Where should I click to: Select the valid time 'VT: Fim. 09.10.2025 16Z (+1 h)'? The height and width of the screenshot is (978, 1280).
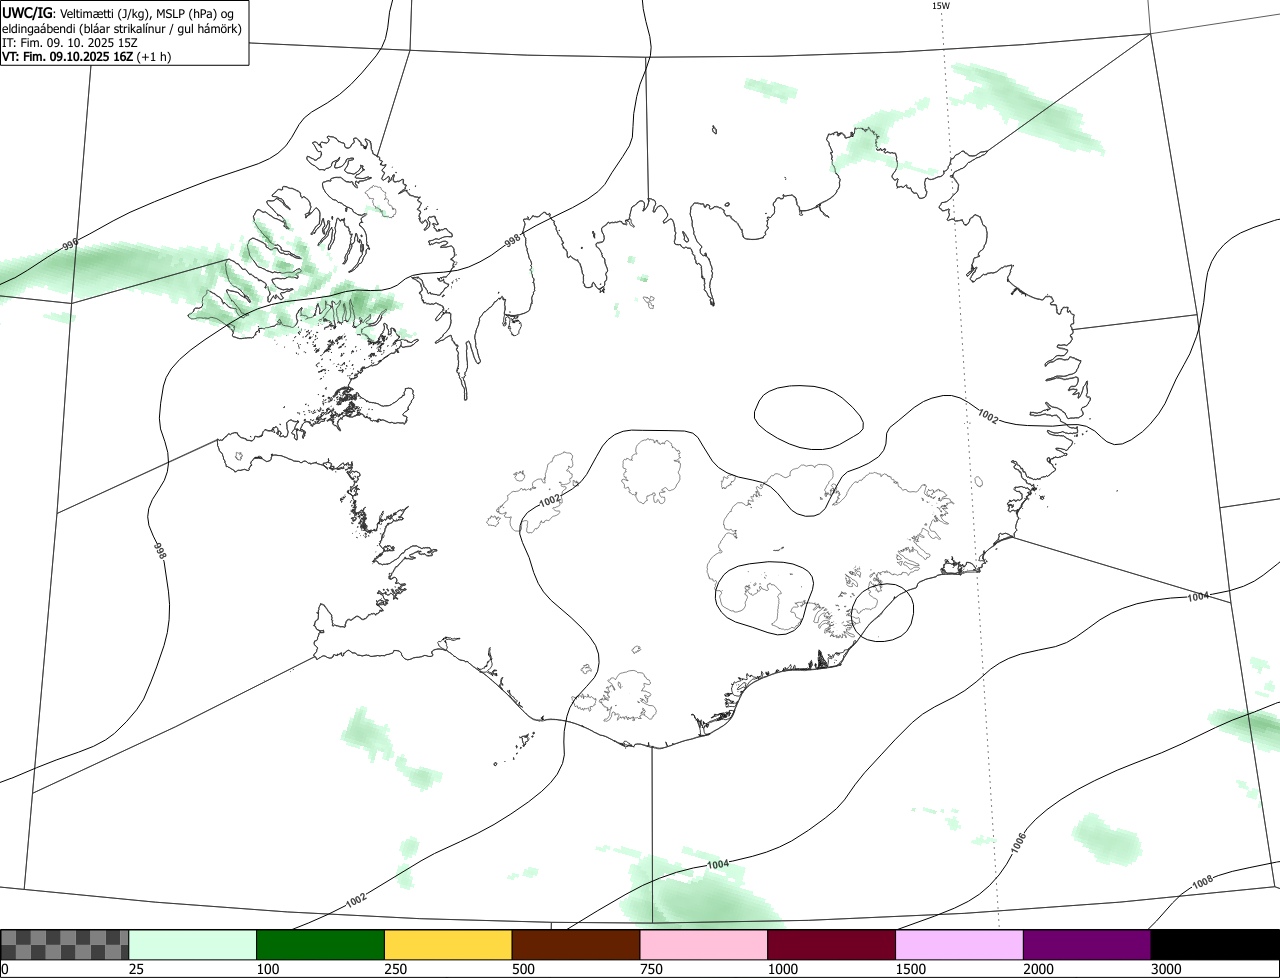point(86,56)
